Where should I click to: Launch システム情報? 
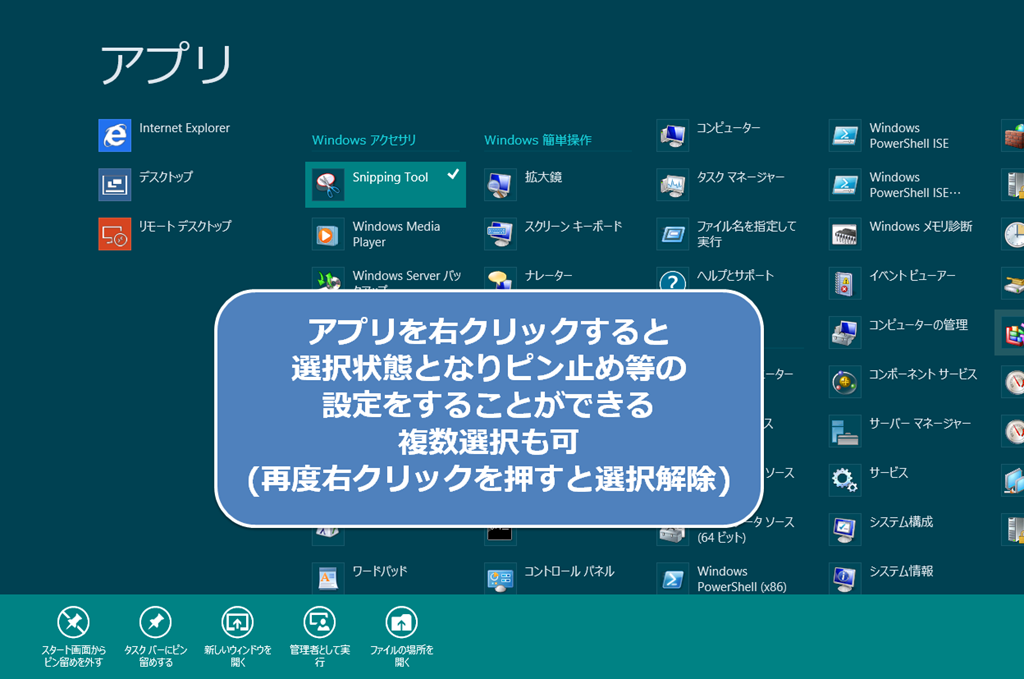coord(881,578)
